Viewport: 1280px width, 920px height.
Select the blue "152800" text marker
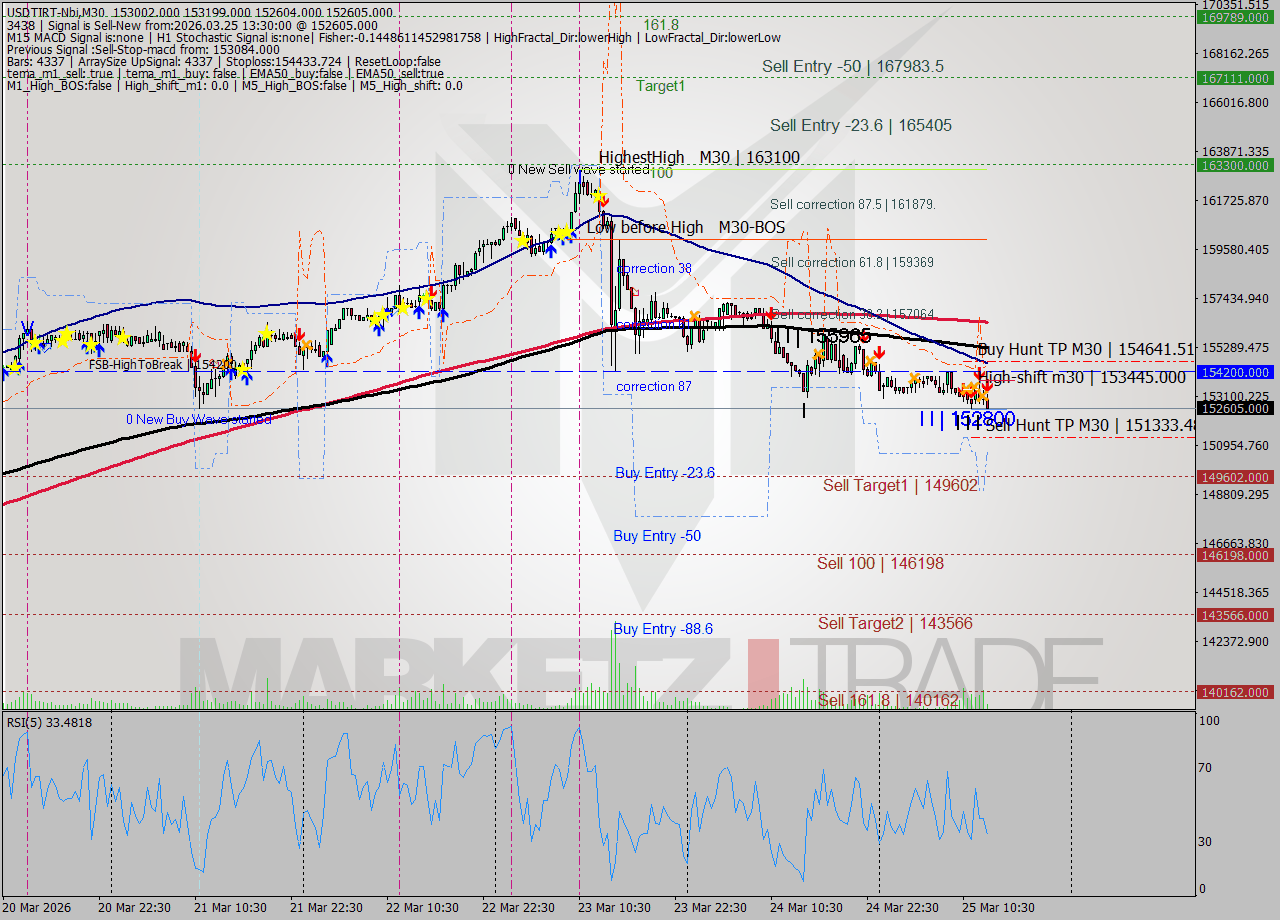983,418
